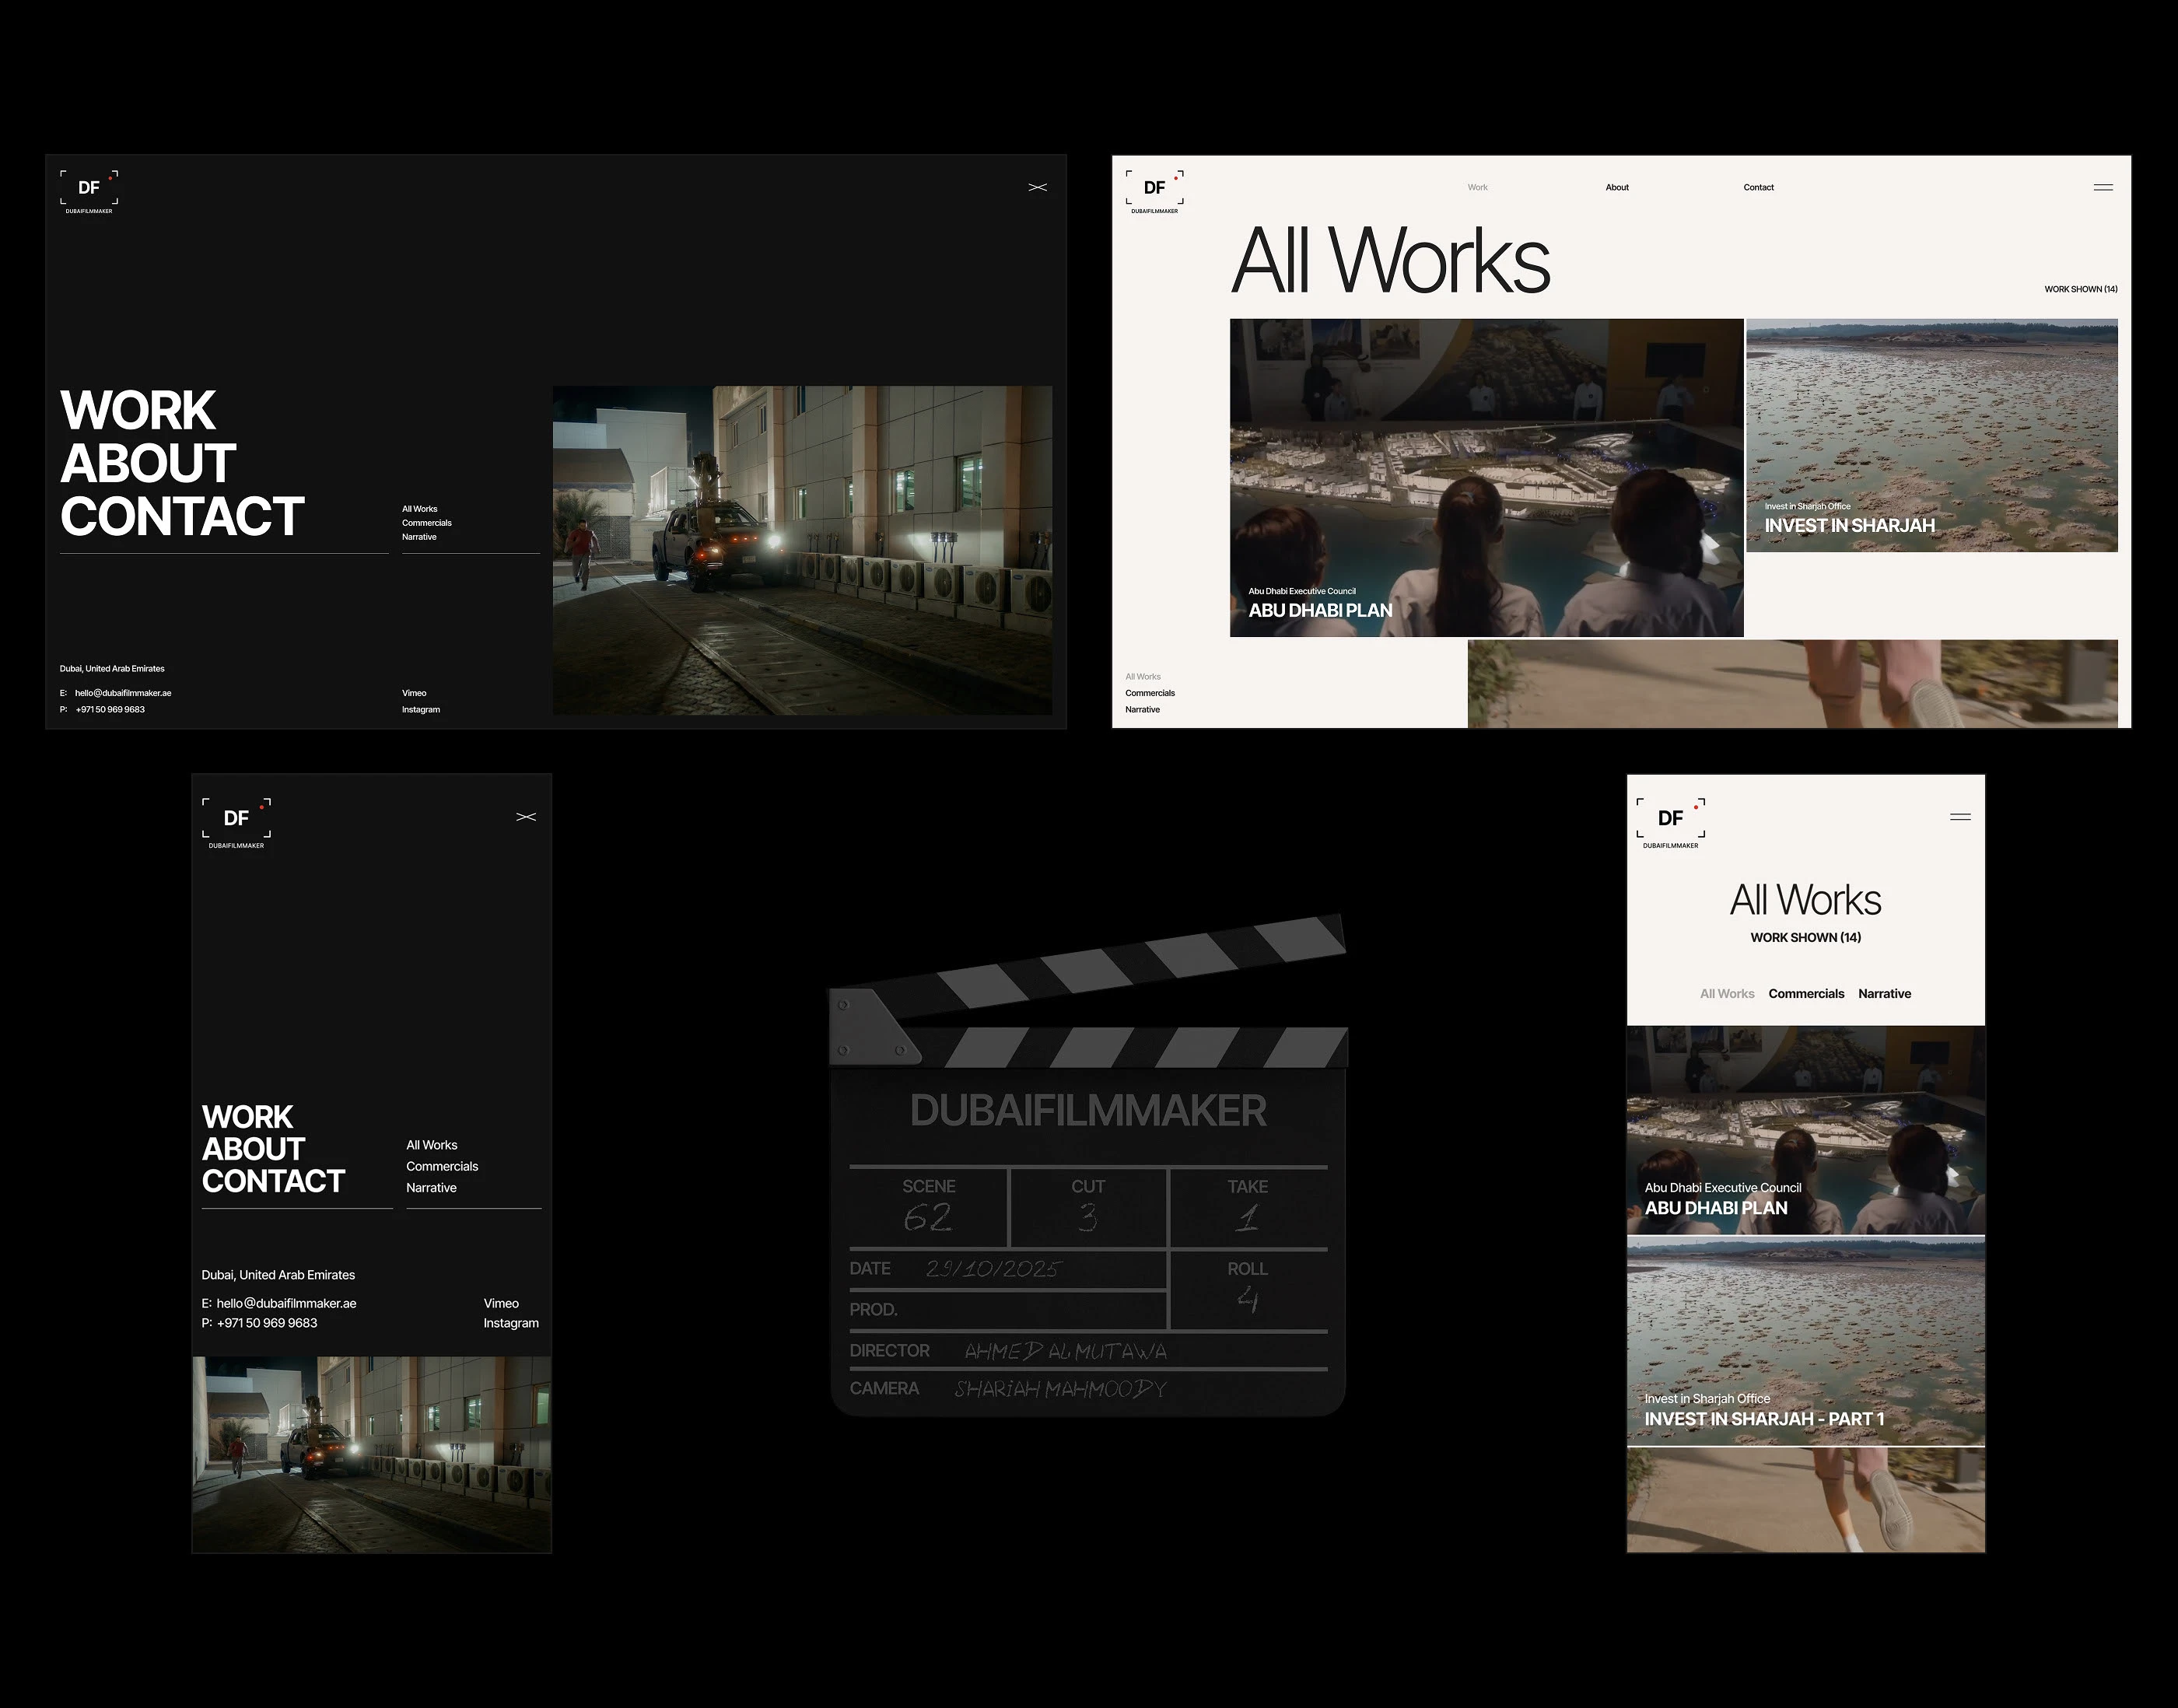Click DF logo on dark mobile menu

(236, 820)
